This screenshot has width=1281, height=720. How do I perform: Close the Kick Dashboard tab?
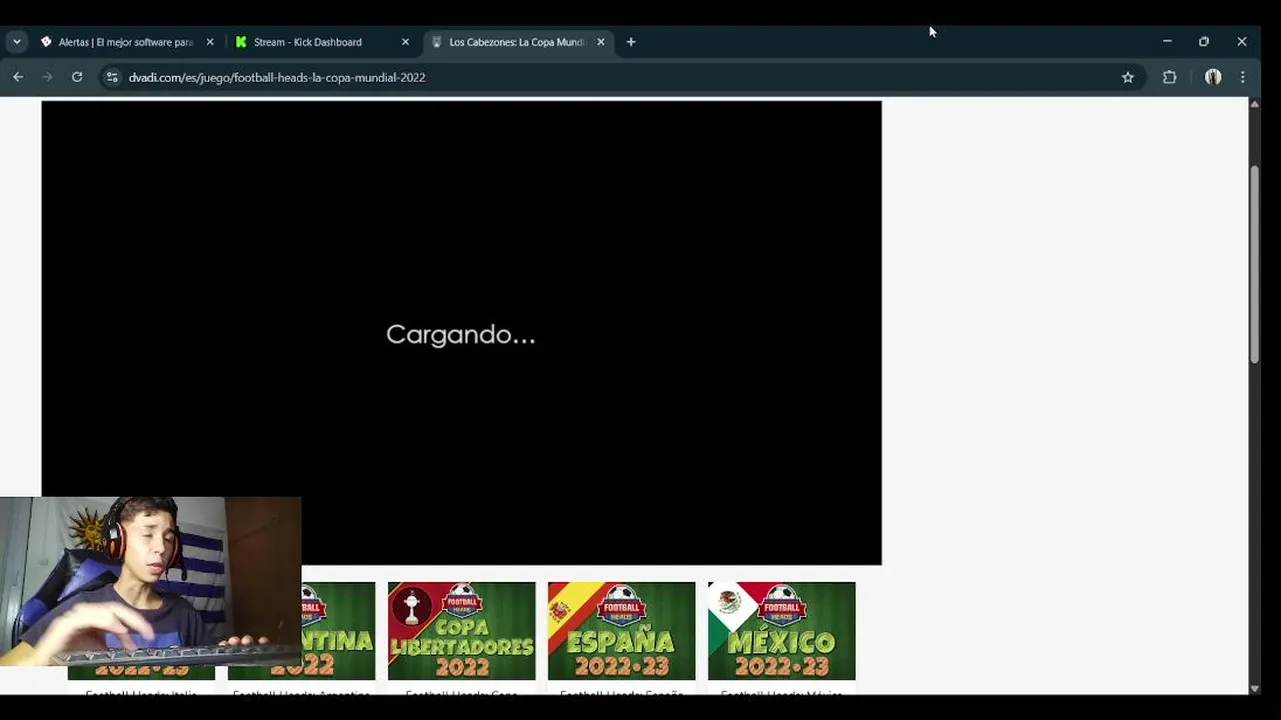pos(405,42)
